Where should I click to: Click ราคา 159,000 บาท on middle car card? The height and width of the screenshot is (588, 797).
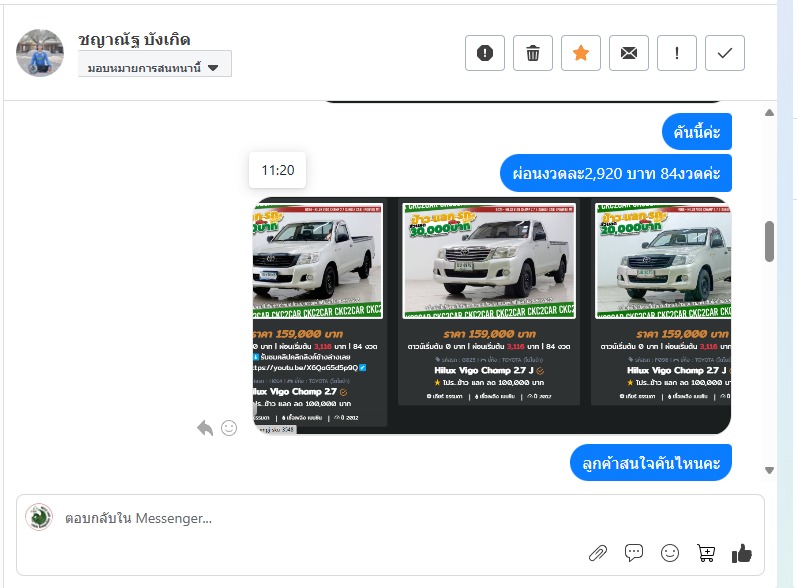(x=489, y=334)
